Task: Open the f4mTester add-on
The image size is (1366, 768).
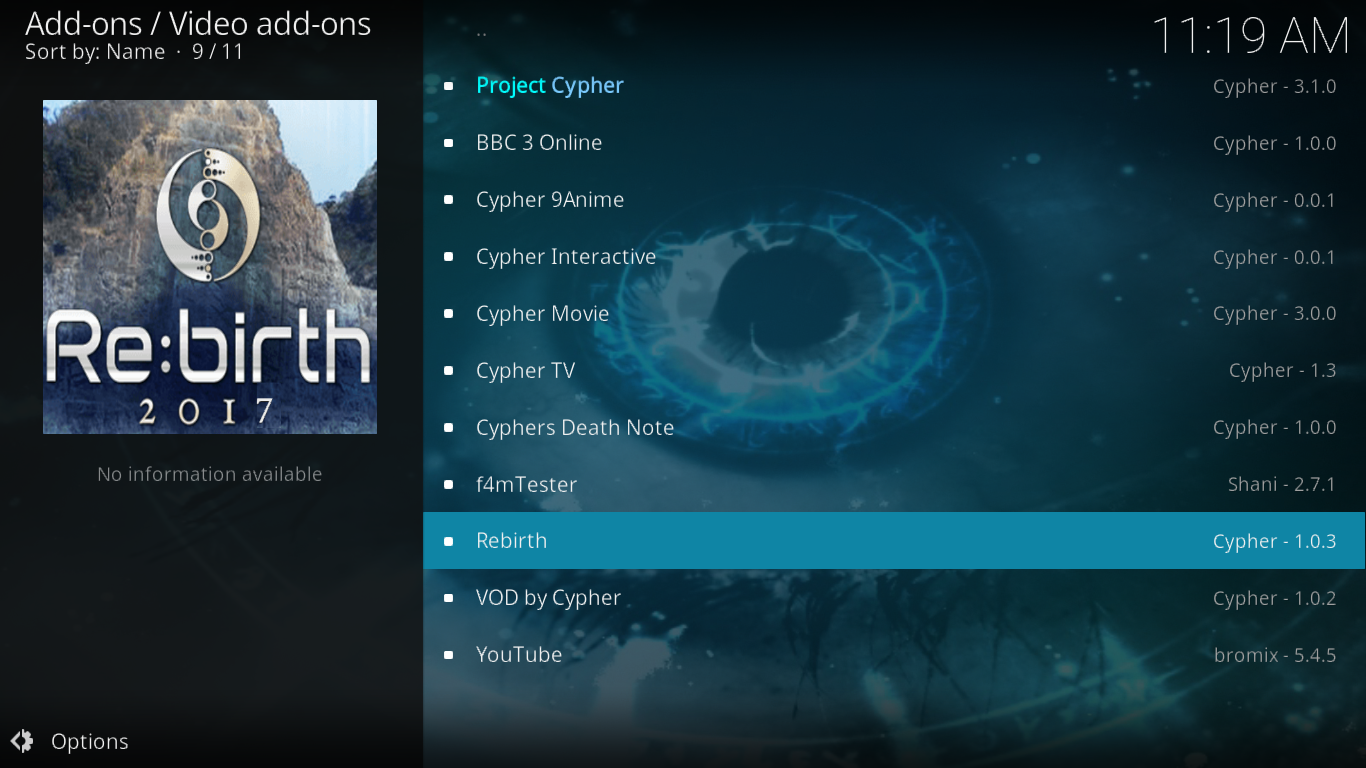Action: click(x=894, y=485)
